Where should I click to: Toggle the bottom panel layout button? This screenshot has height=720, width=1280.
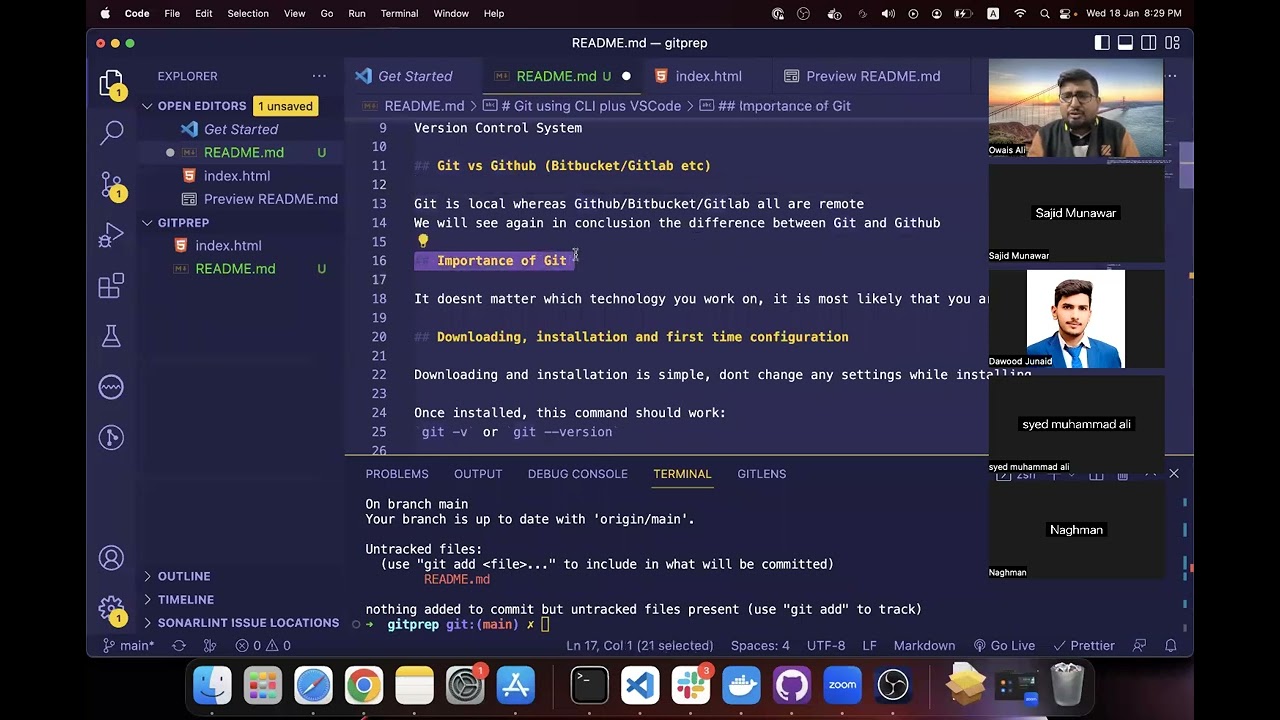1125,43
